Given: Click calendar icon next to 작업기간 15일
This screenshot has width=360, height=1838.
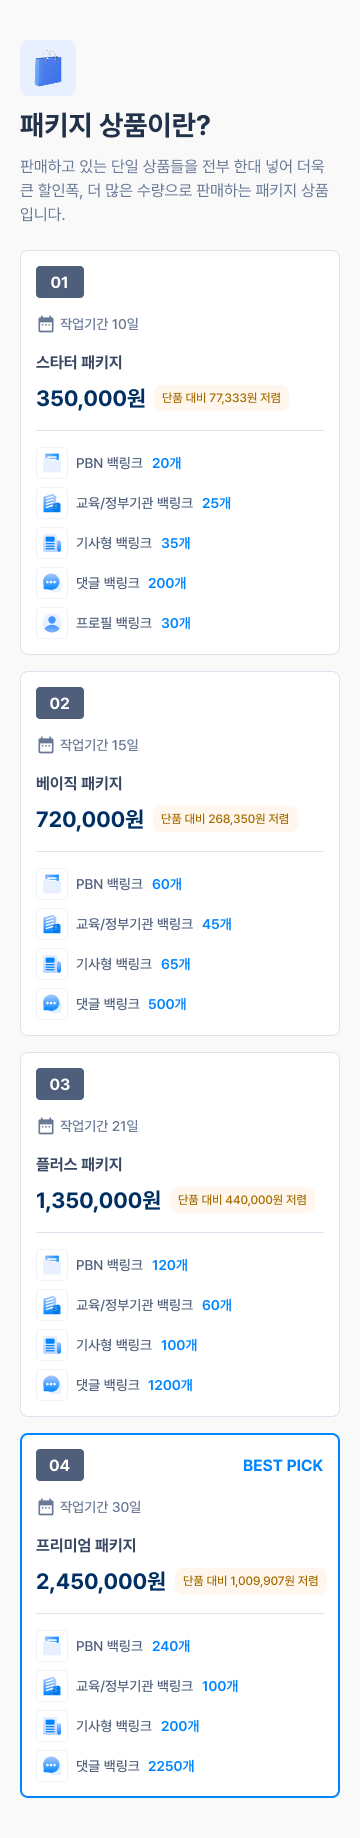Looking at the screenshot, I should (x=45, y=745).
